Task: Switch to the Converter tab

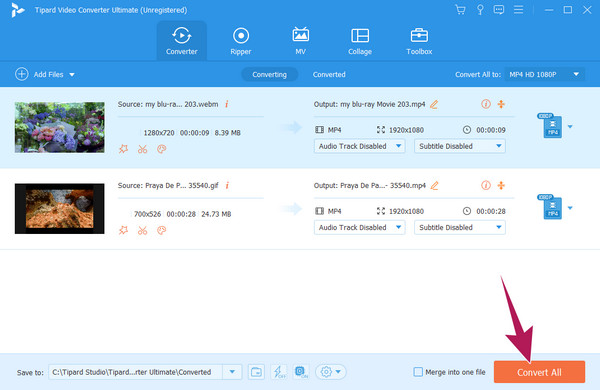Action: 181,41
